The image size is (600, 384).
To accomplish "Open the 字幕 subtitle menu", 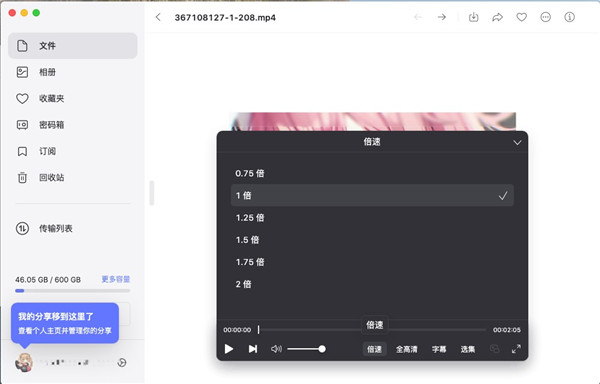I will [439, 349].
